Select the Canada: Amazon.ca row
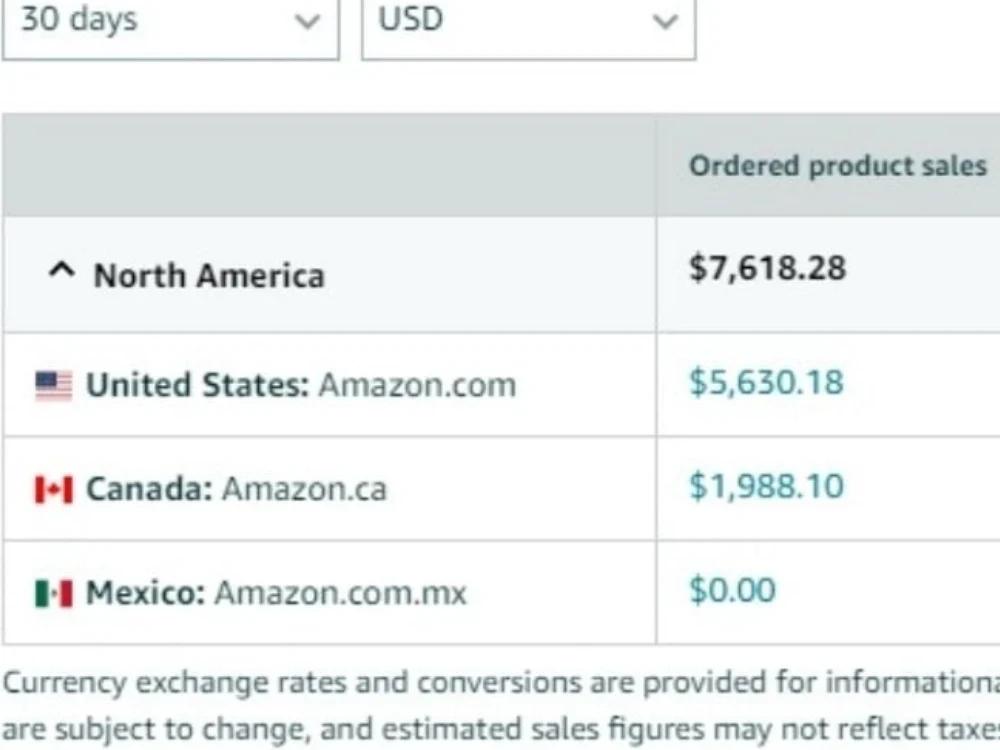Screen dimensions: 1000x750 (x=501, y=489)
